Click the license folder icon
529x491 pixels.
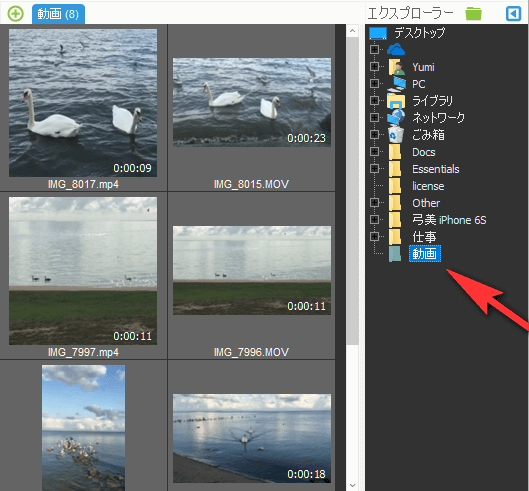click(x=395, y=186)
